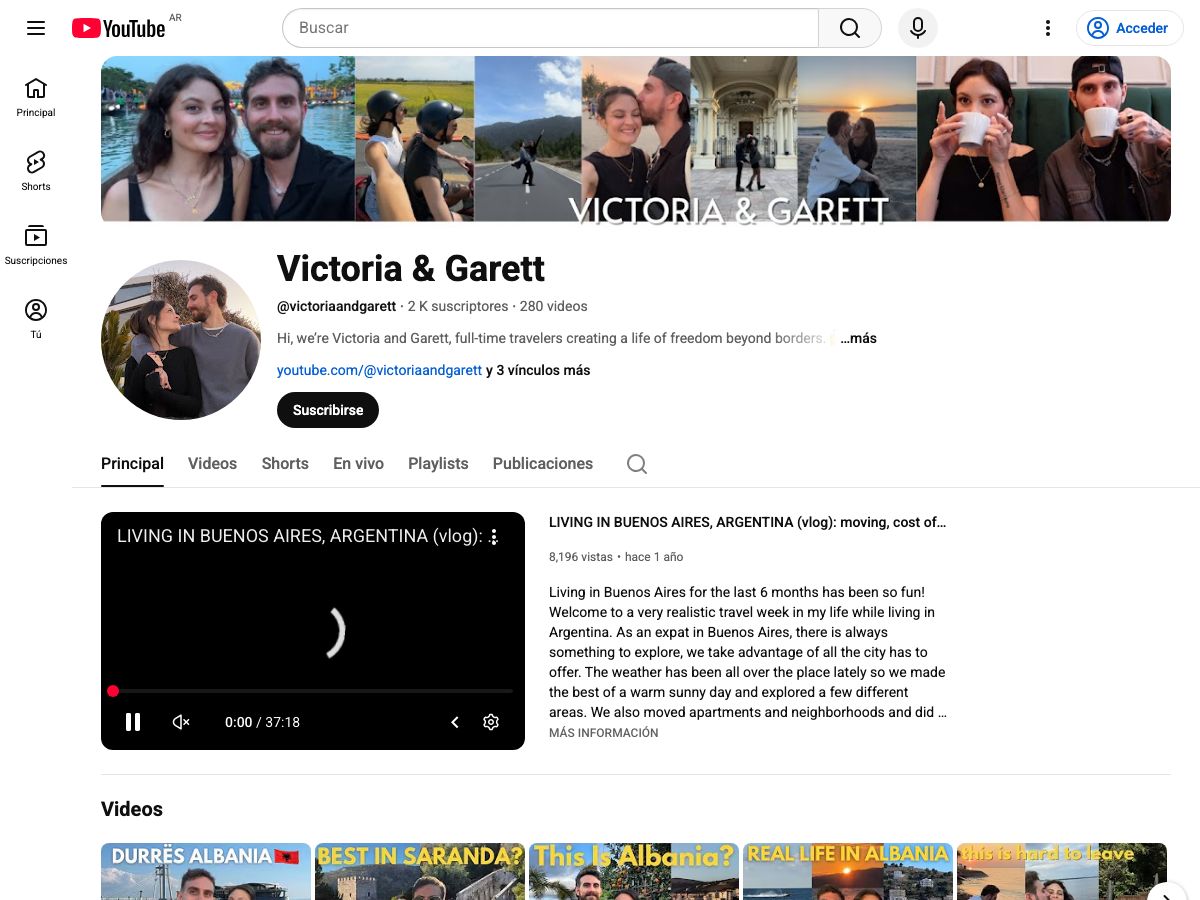
Task: Select the Principal home icon in the sidebar
Action: (x=36, y=96)
